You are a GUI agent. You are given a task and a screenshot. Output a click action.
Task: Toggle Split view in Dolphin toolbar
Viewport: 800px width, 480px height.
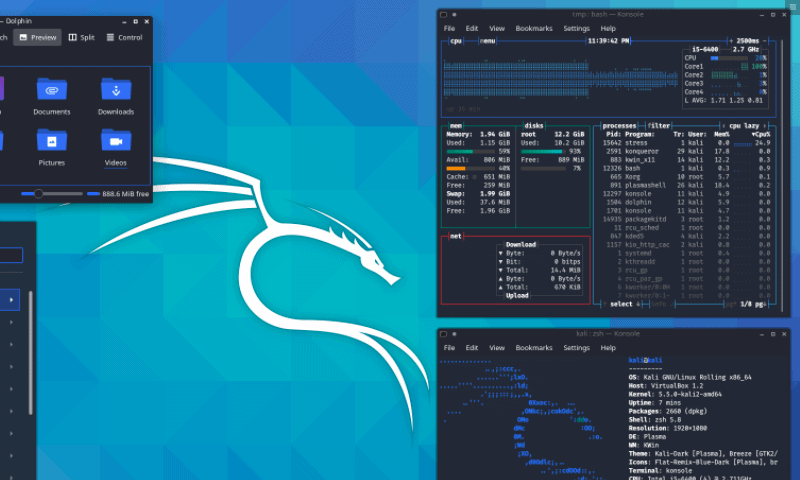coord(82,37)
